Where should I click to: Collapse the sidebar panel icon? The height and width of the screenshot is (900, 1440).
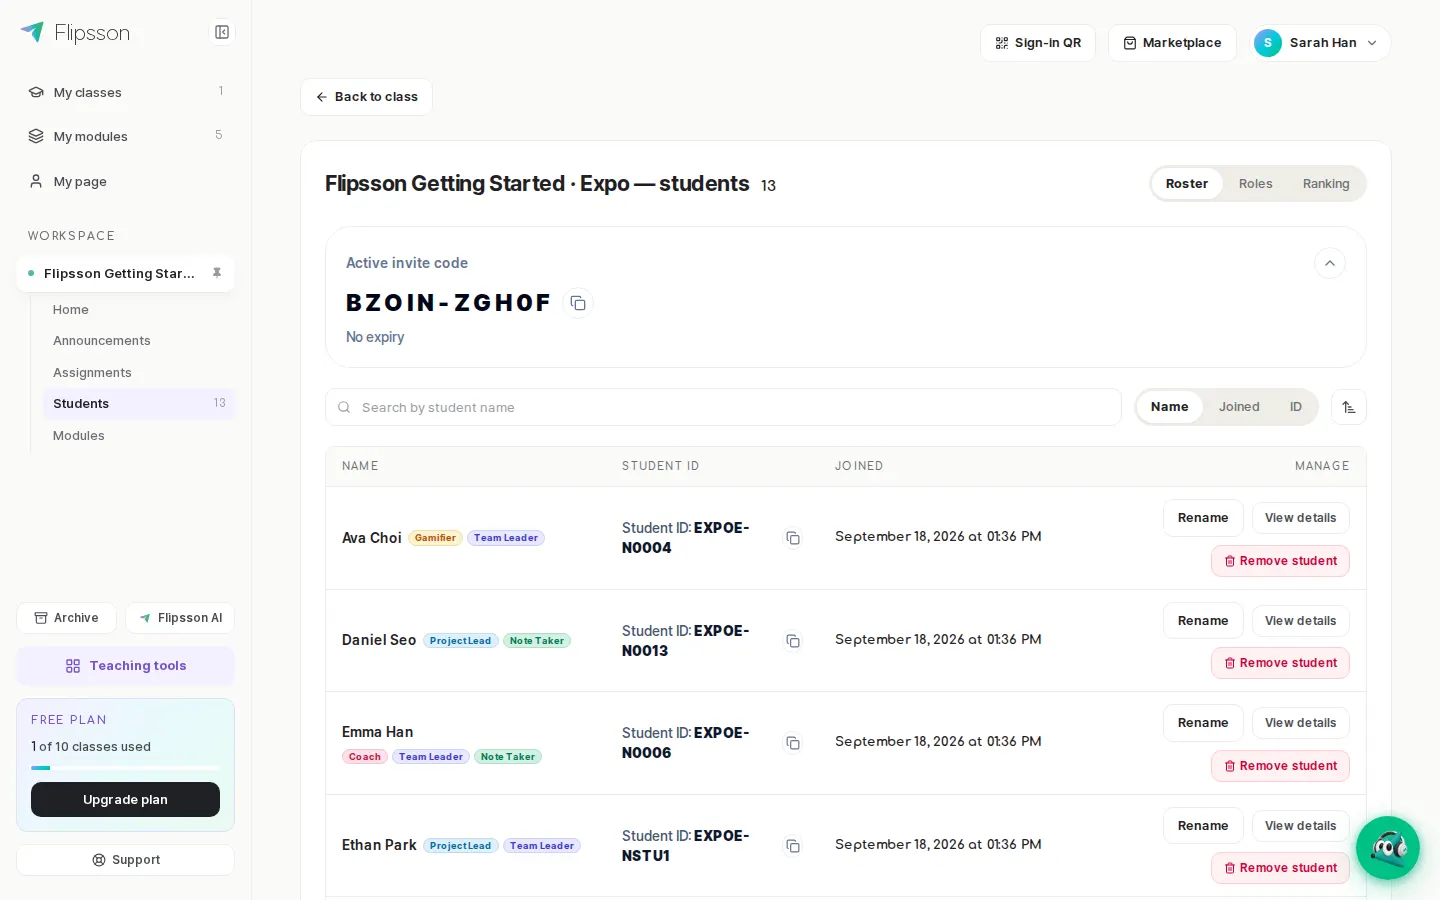222,33
